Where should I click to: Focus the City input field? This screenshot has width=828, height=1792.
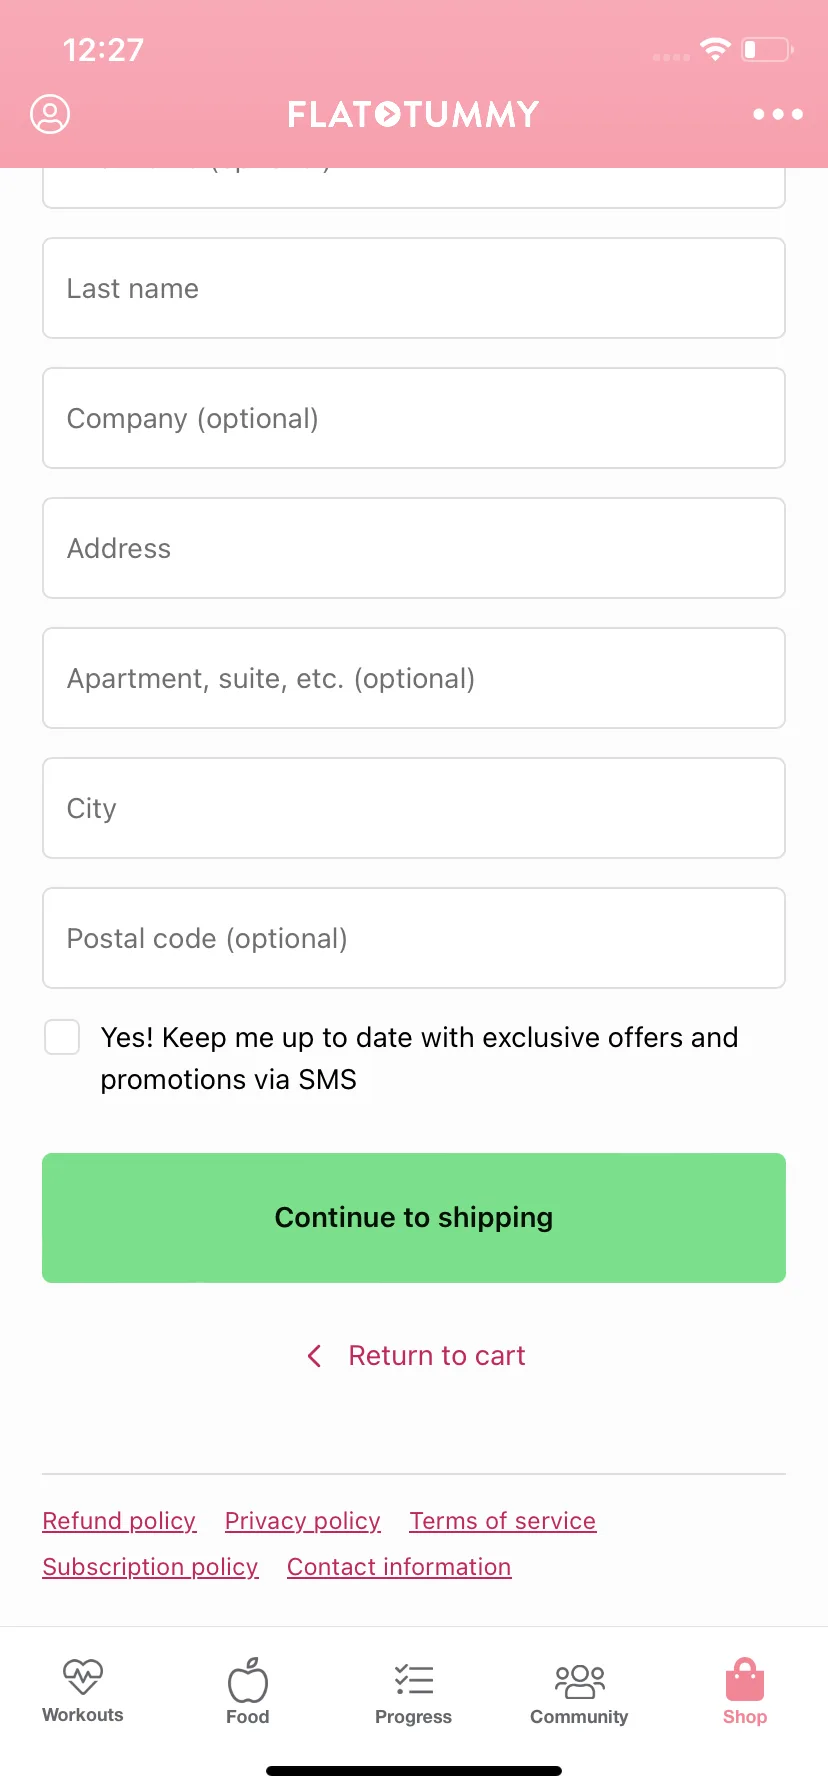[x=414, y=808]
